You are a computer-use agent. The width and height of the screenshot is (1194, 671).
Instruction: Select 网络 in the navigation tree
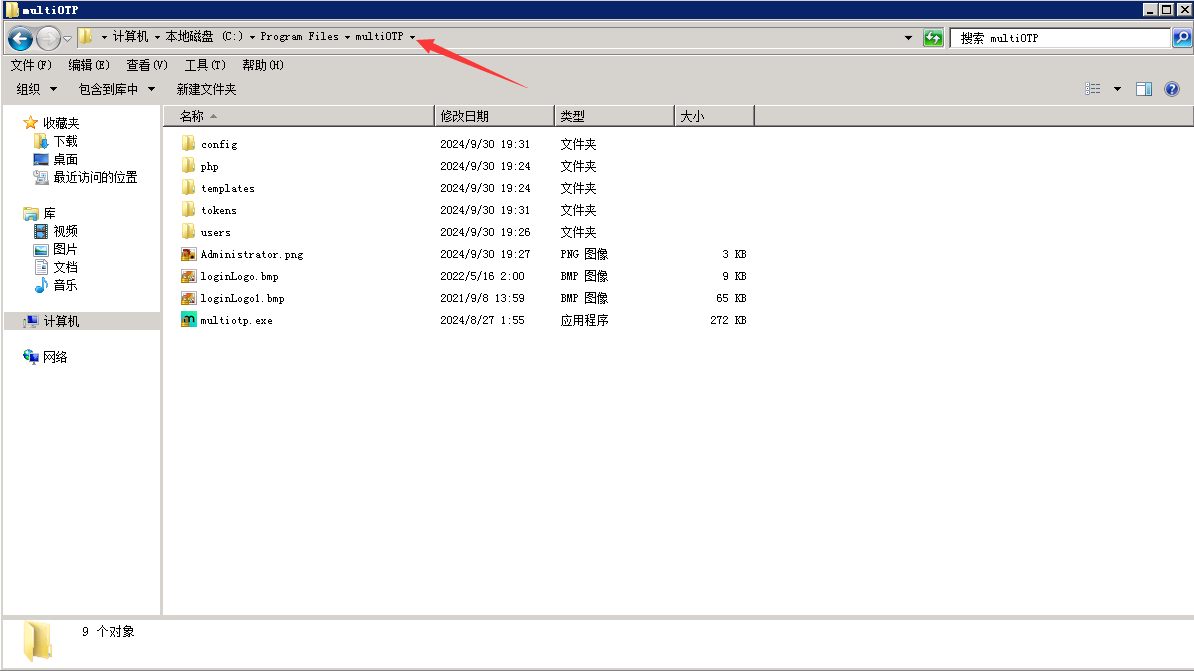(x=55, y=356)
